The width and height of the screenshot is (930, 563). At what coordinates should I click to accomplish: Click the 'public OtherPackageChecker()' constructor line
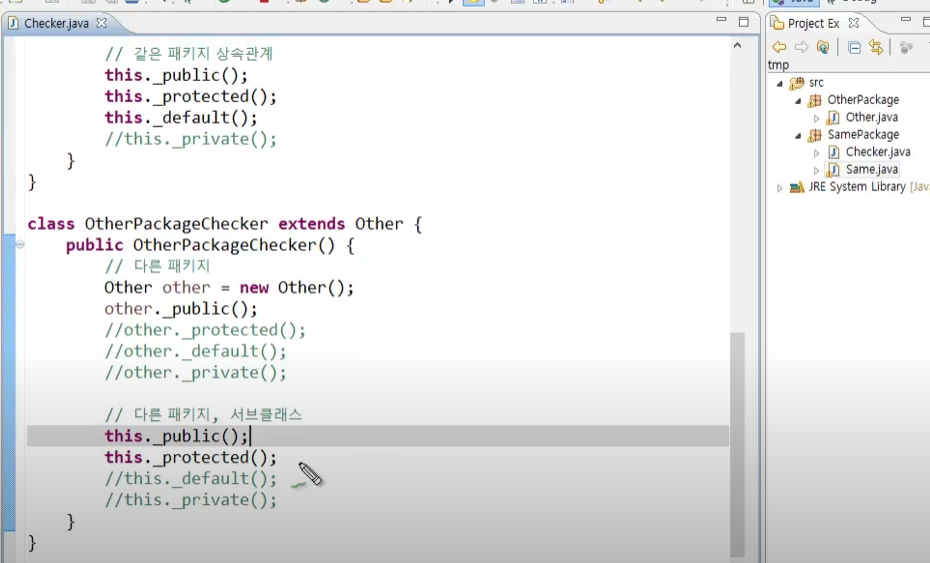(210, 246)
